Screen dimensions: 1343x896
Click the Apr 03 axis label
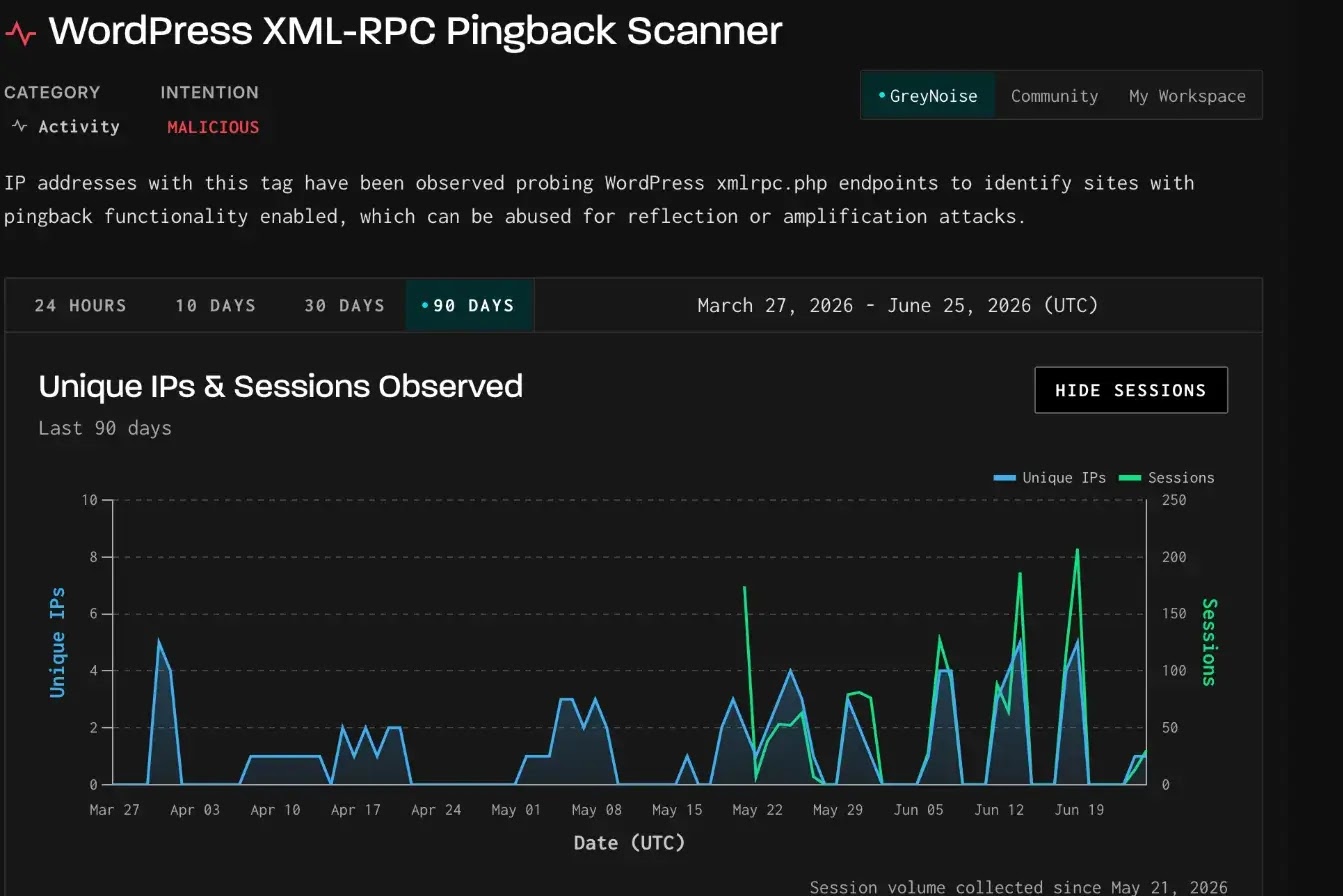(195, 810)
